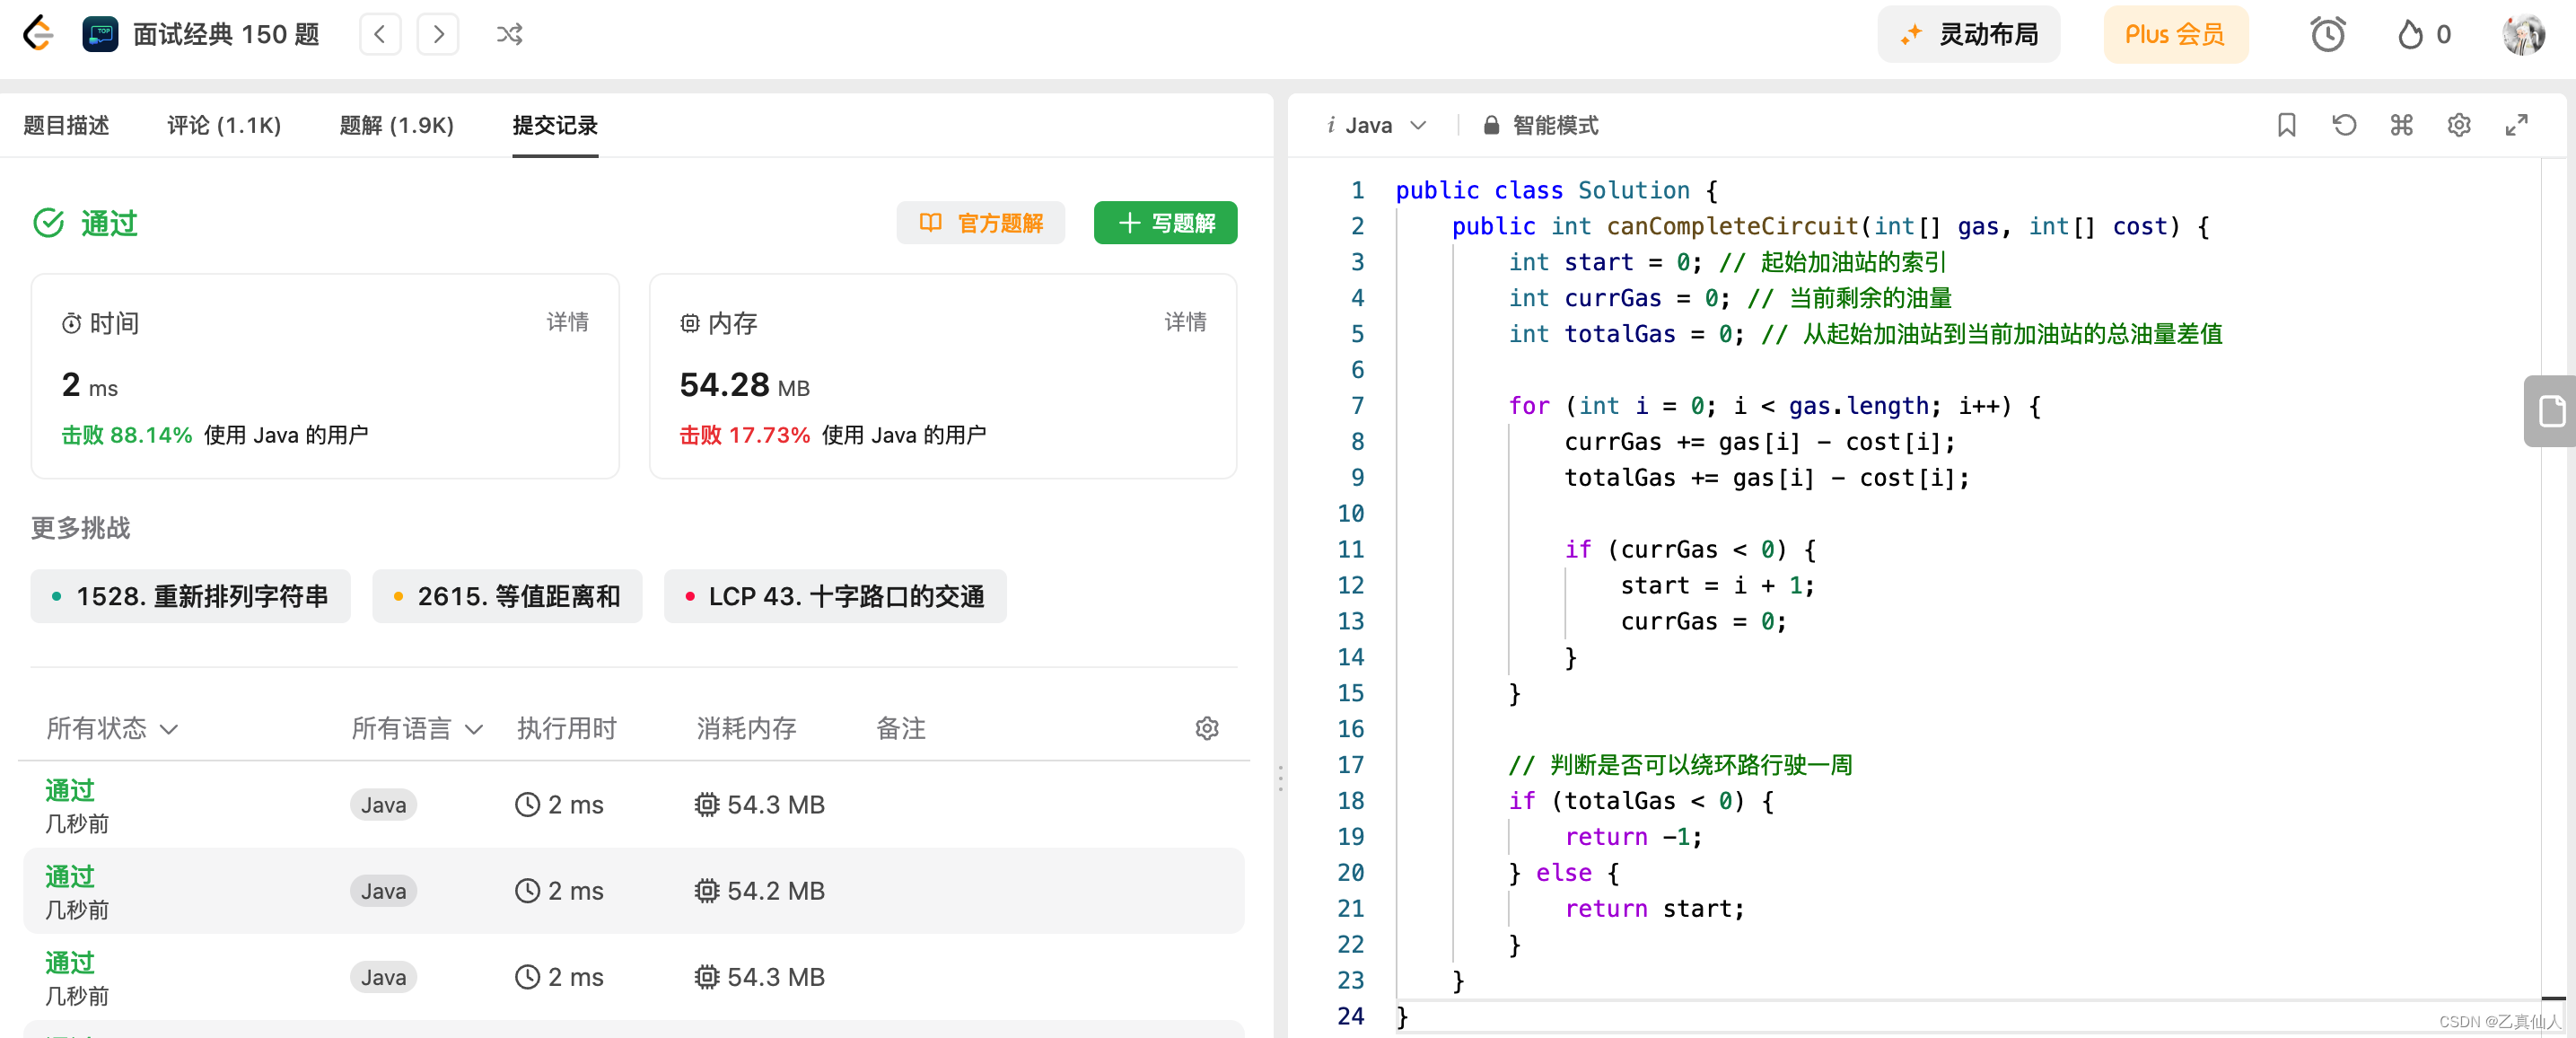View 详情 of the 内存 card
The image size is (2576, 1038).
click(1185, 322)
